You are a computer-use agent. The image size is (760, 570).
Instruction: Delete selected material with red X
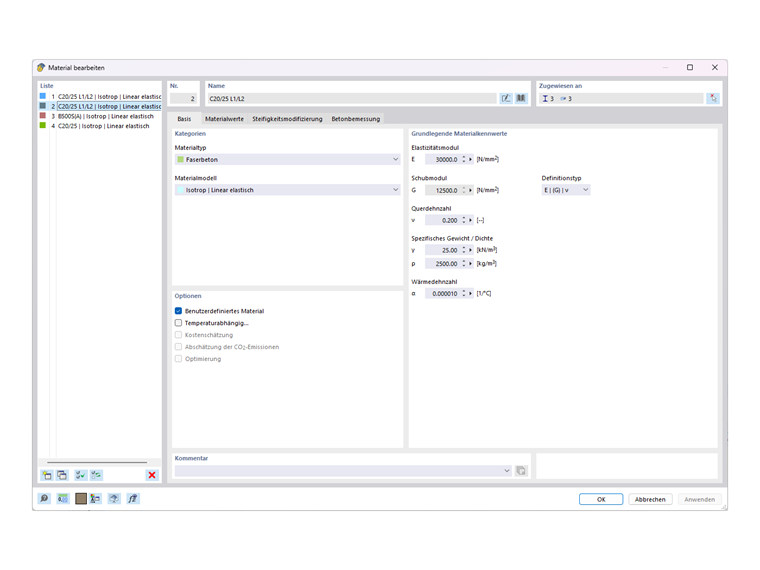coord(152,475)
